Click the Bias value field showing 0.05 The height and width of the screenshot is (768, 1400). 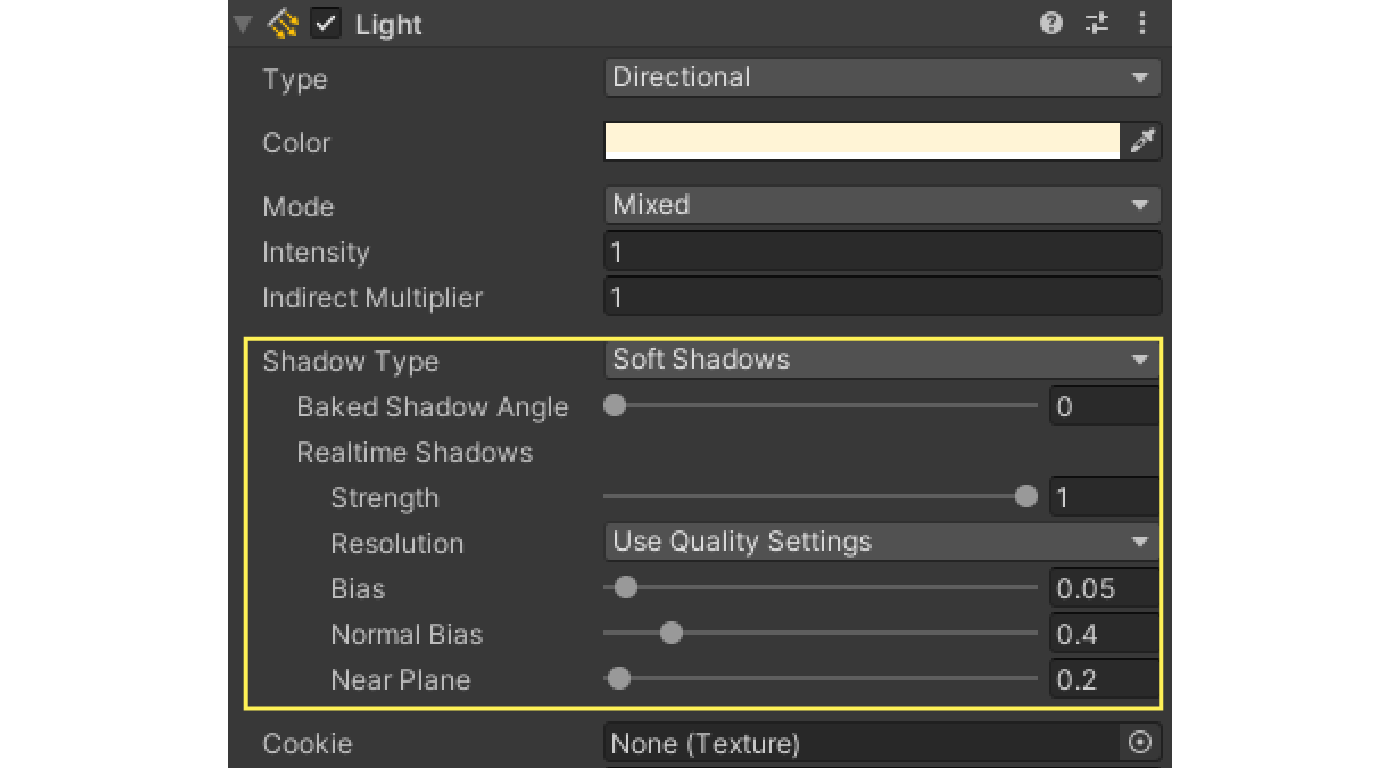coord(1104,588)
